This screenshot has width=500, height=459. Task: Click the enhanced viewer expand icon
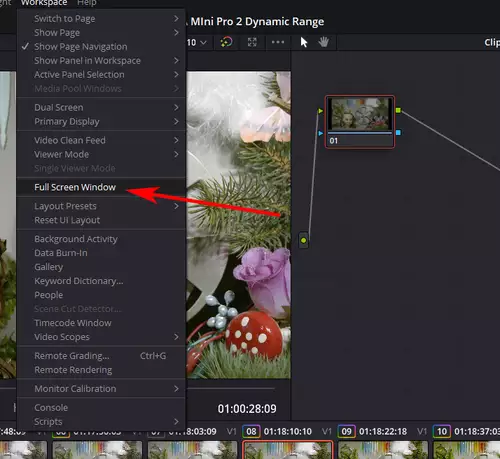click(252, 42)
